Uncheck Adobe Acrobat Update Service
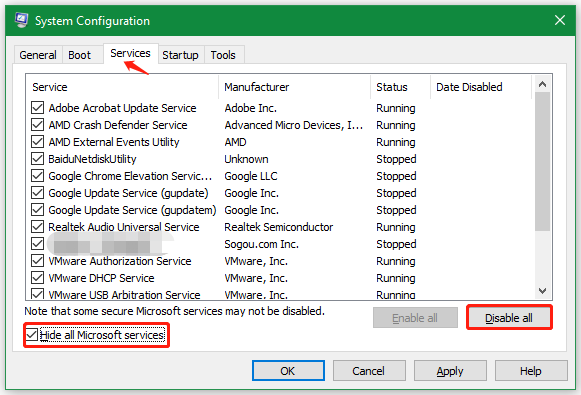The height and width of the screenshot is (395, 581). coord(37,108)
